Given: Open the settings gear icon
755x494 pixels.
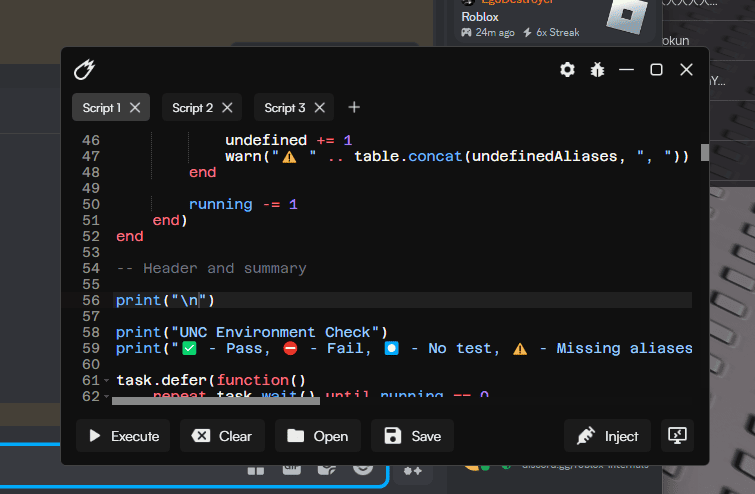Looking at the screenshot, I should [x=567, y=70].
